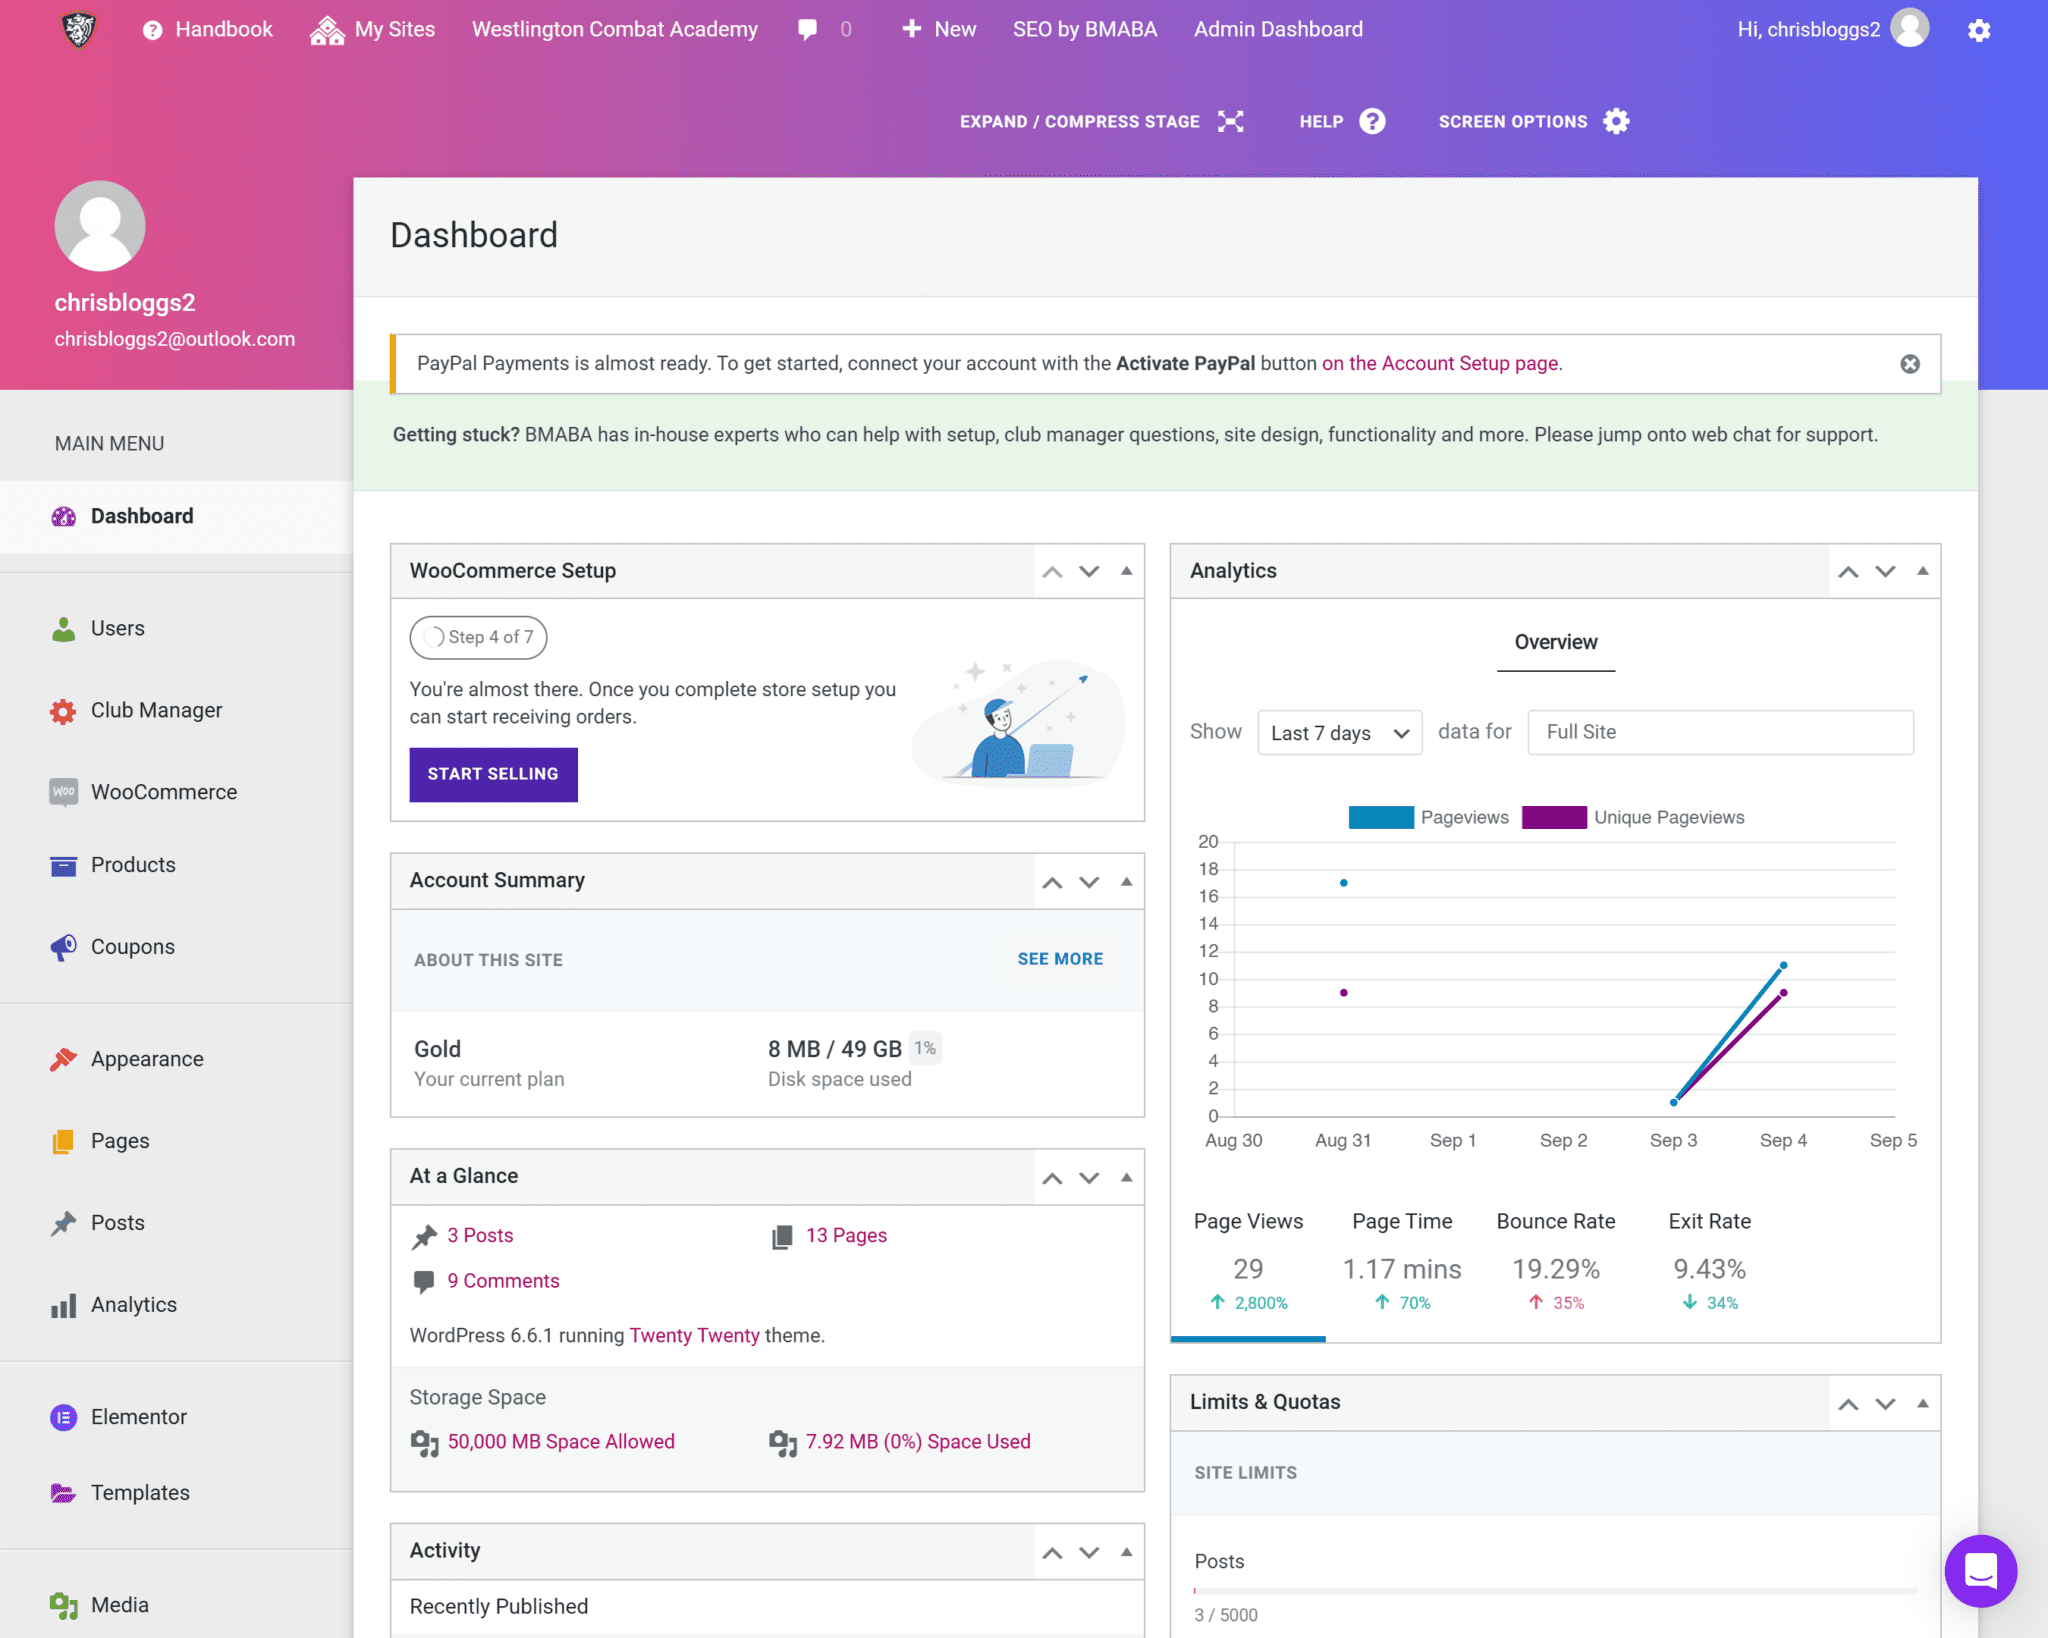Click the Posts pushpin sidebar icon

pos(63,1223)
